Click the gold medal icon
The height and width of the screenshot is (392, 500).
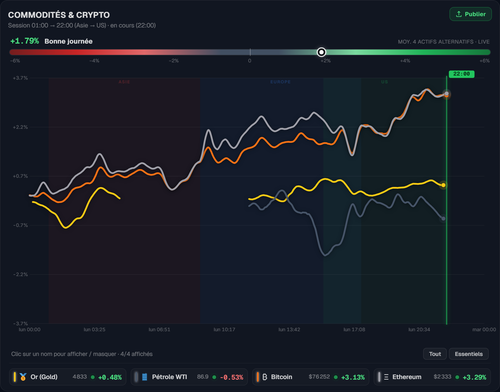point(23,377)
